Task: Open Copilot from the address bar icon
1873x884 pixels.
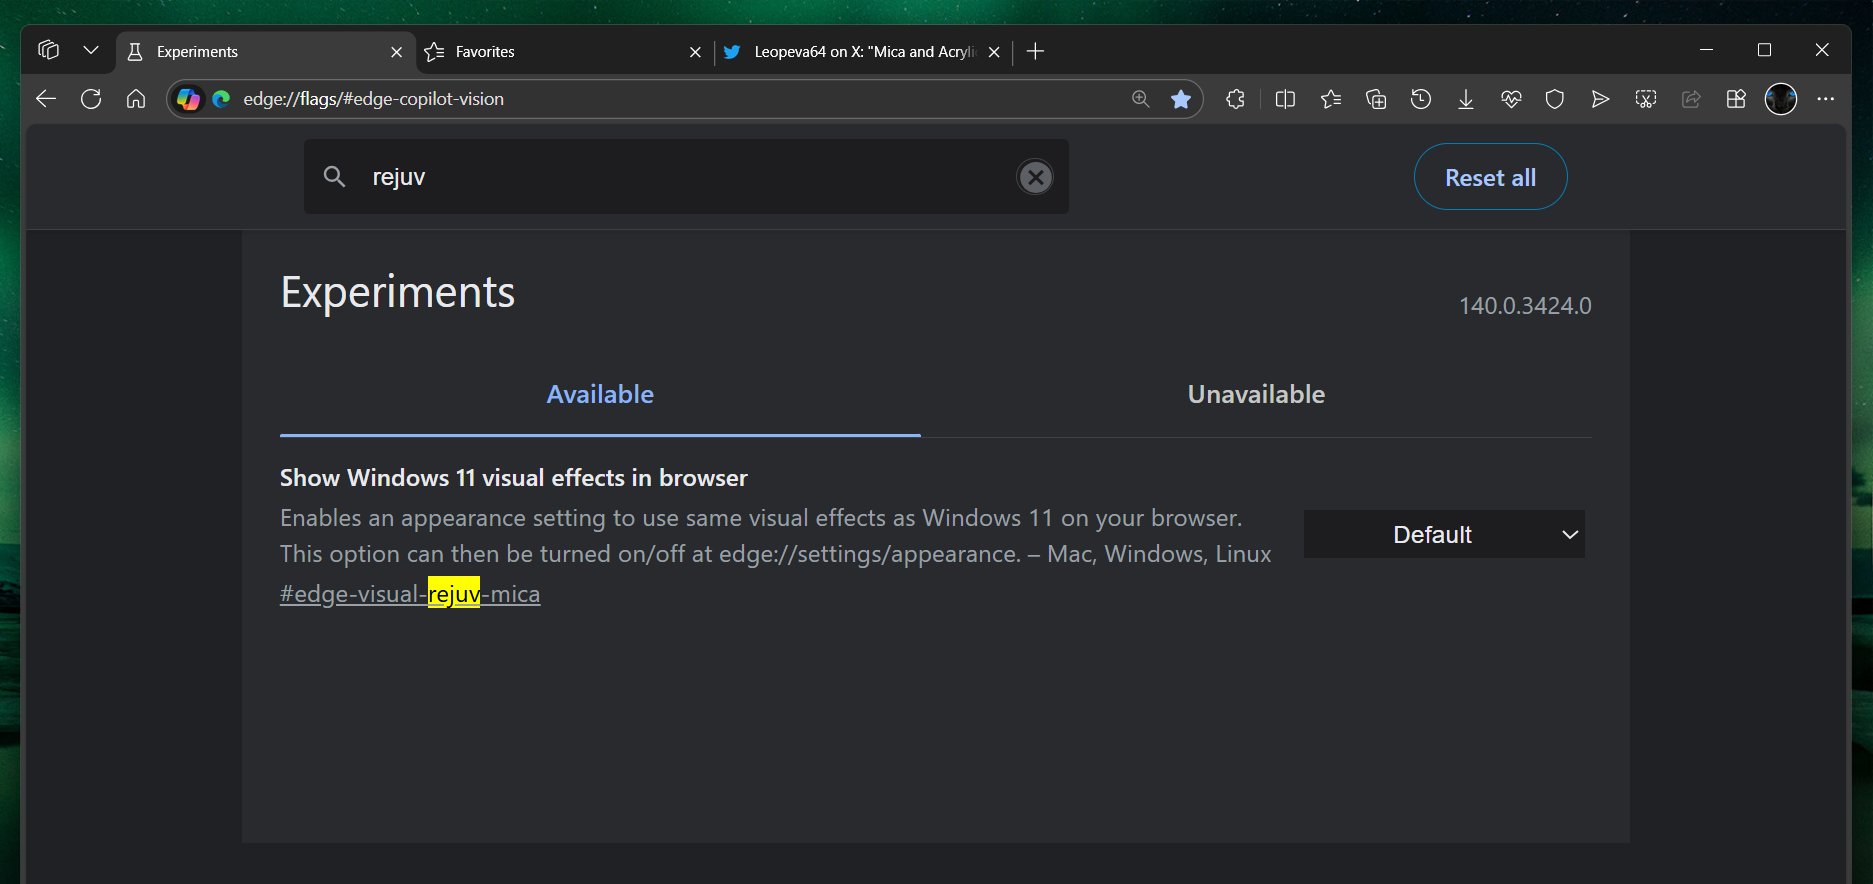Action: point(188,99)
